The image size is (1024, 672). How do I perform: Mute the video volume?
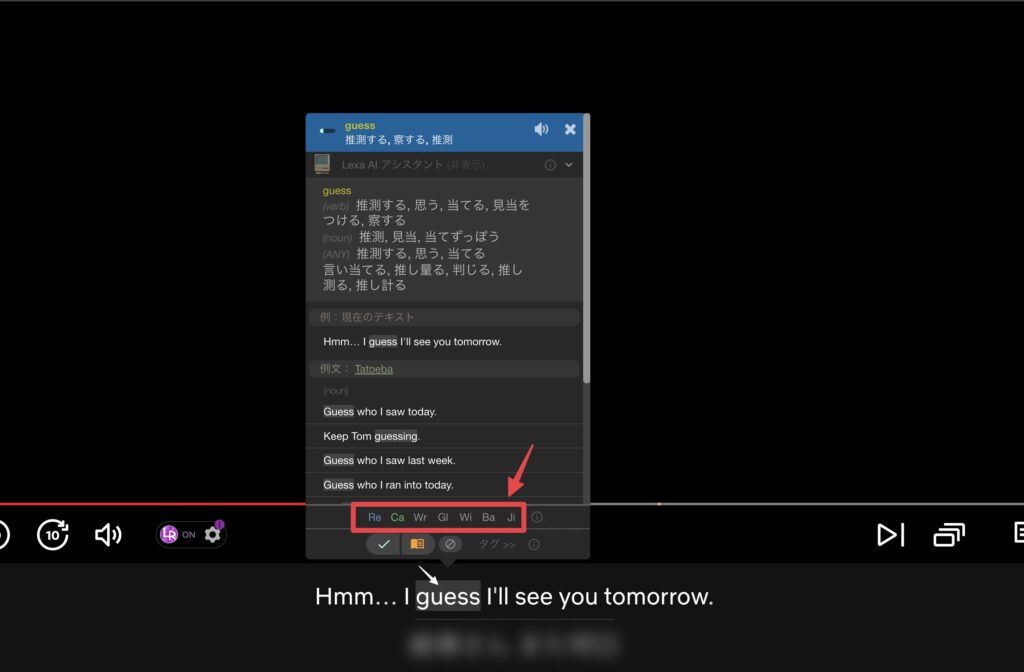tap(107, 535)
